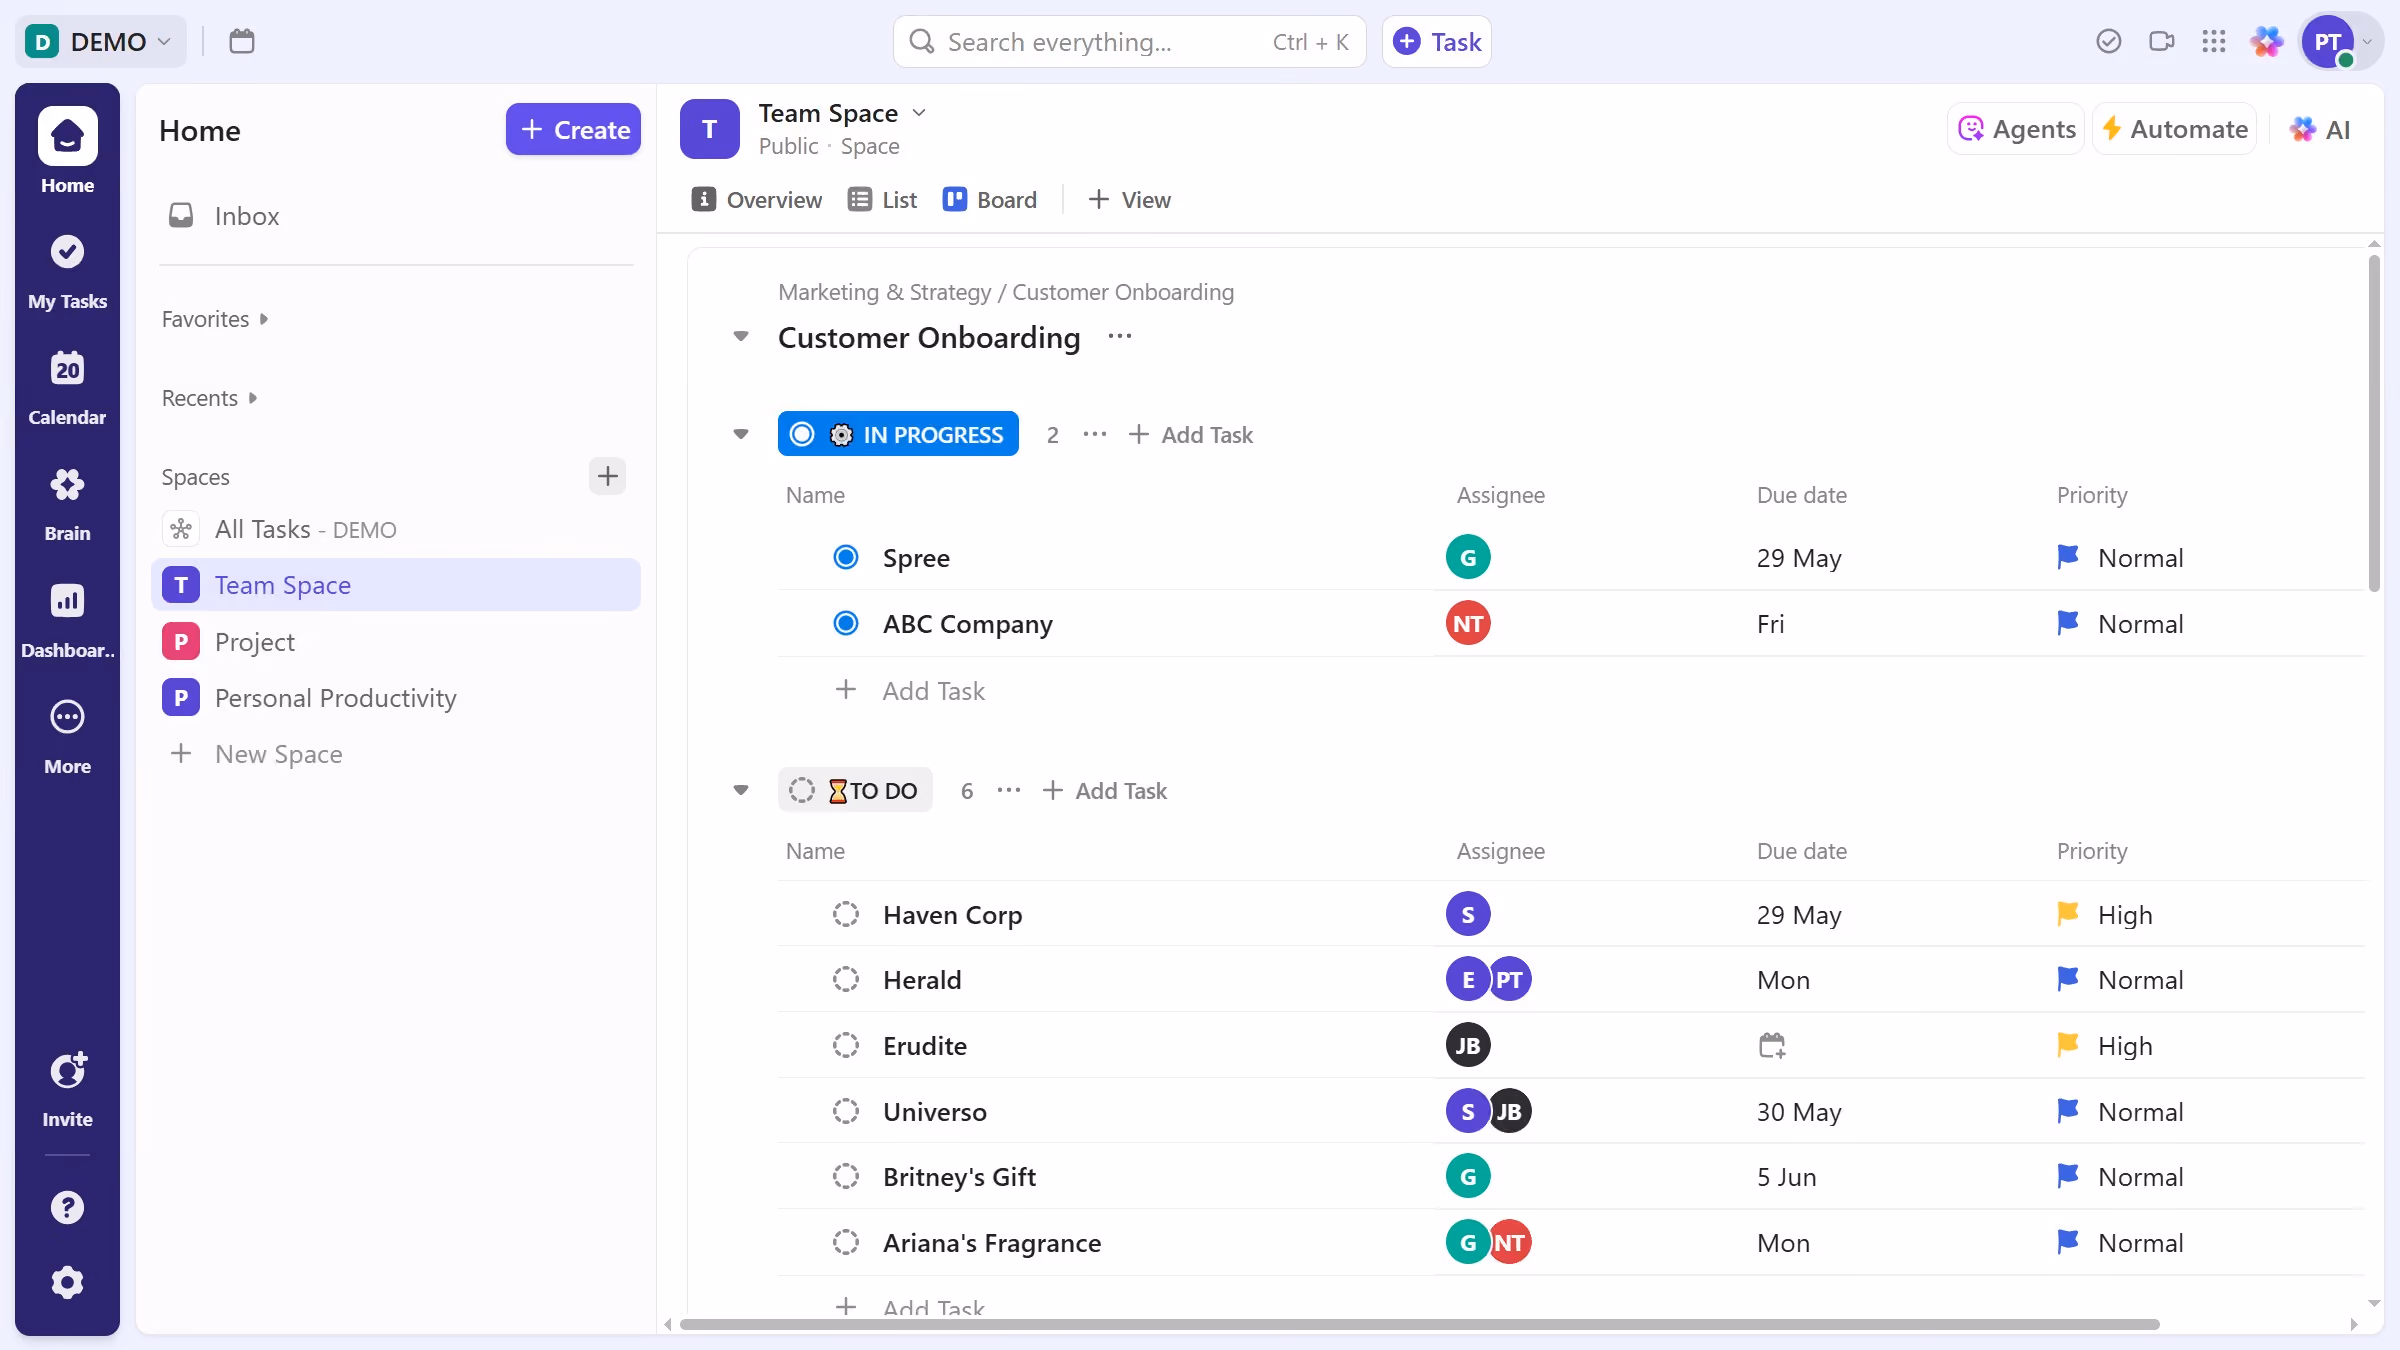Viewport: 2400px width, 1350px height.
Task: Click the vertical scrollbar thumb
Action: (x=2374, y=423)
